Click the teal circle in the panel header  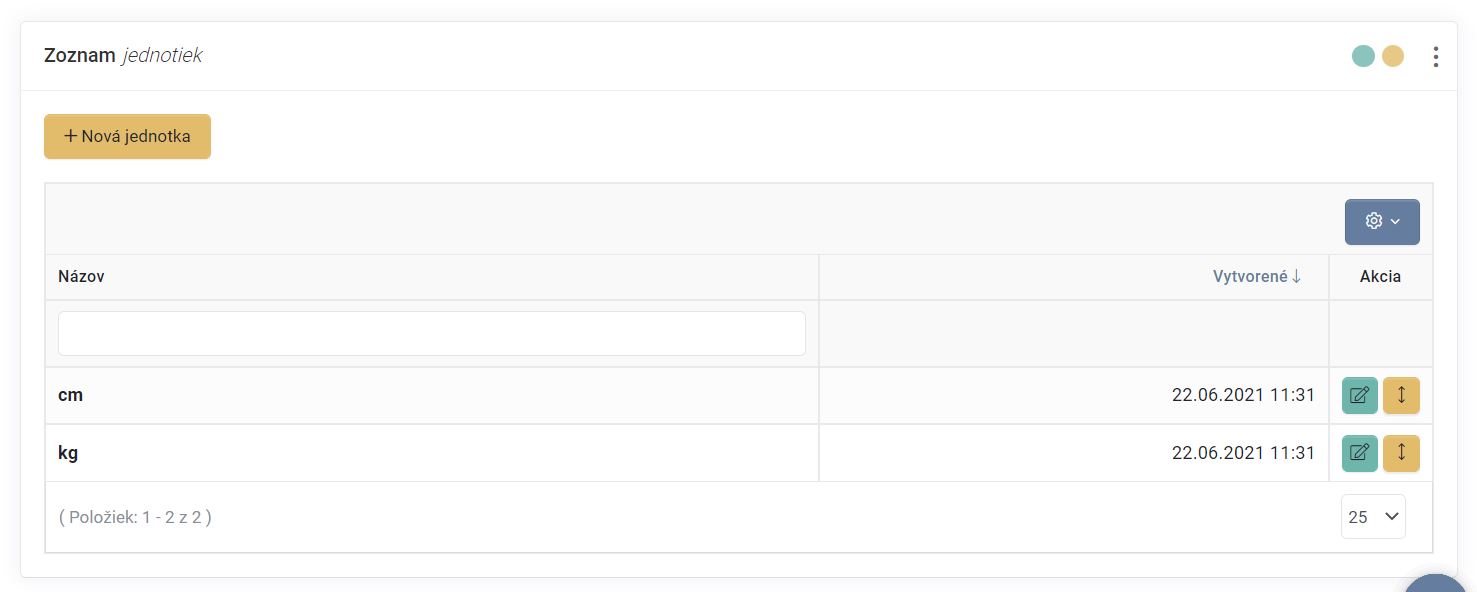(x=1363, y=56)
